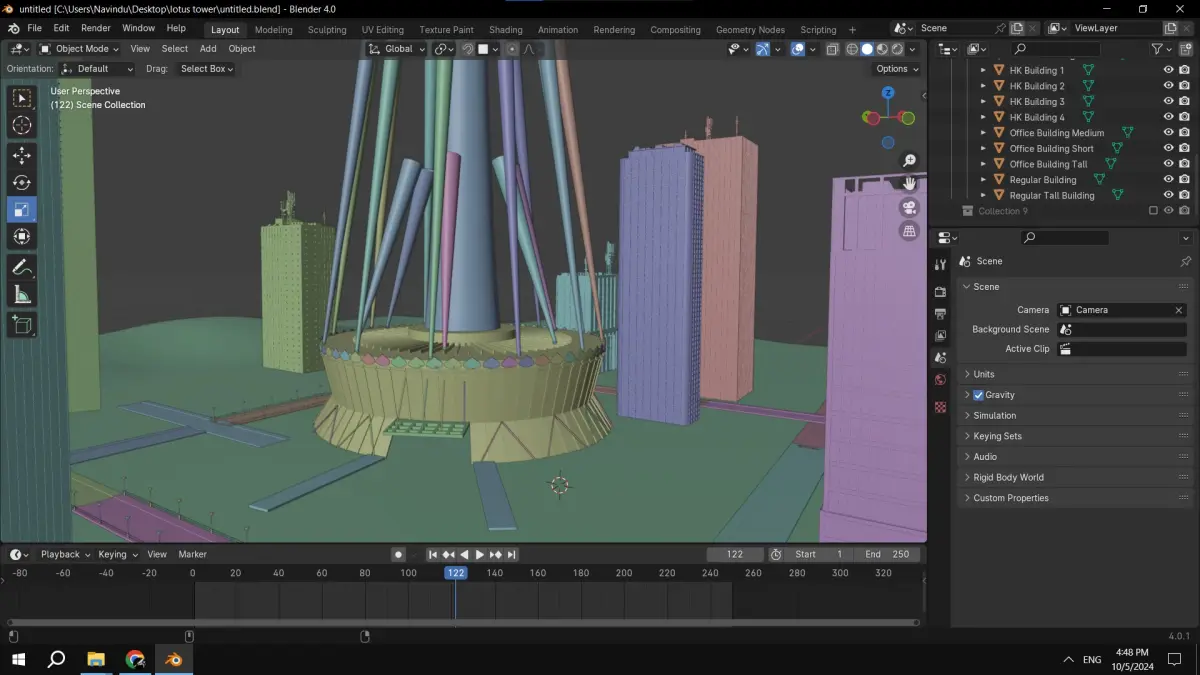
Task: Expand the Units panel
Action: click(984, 374)
